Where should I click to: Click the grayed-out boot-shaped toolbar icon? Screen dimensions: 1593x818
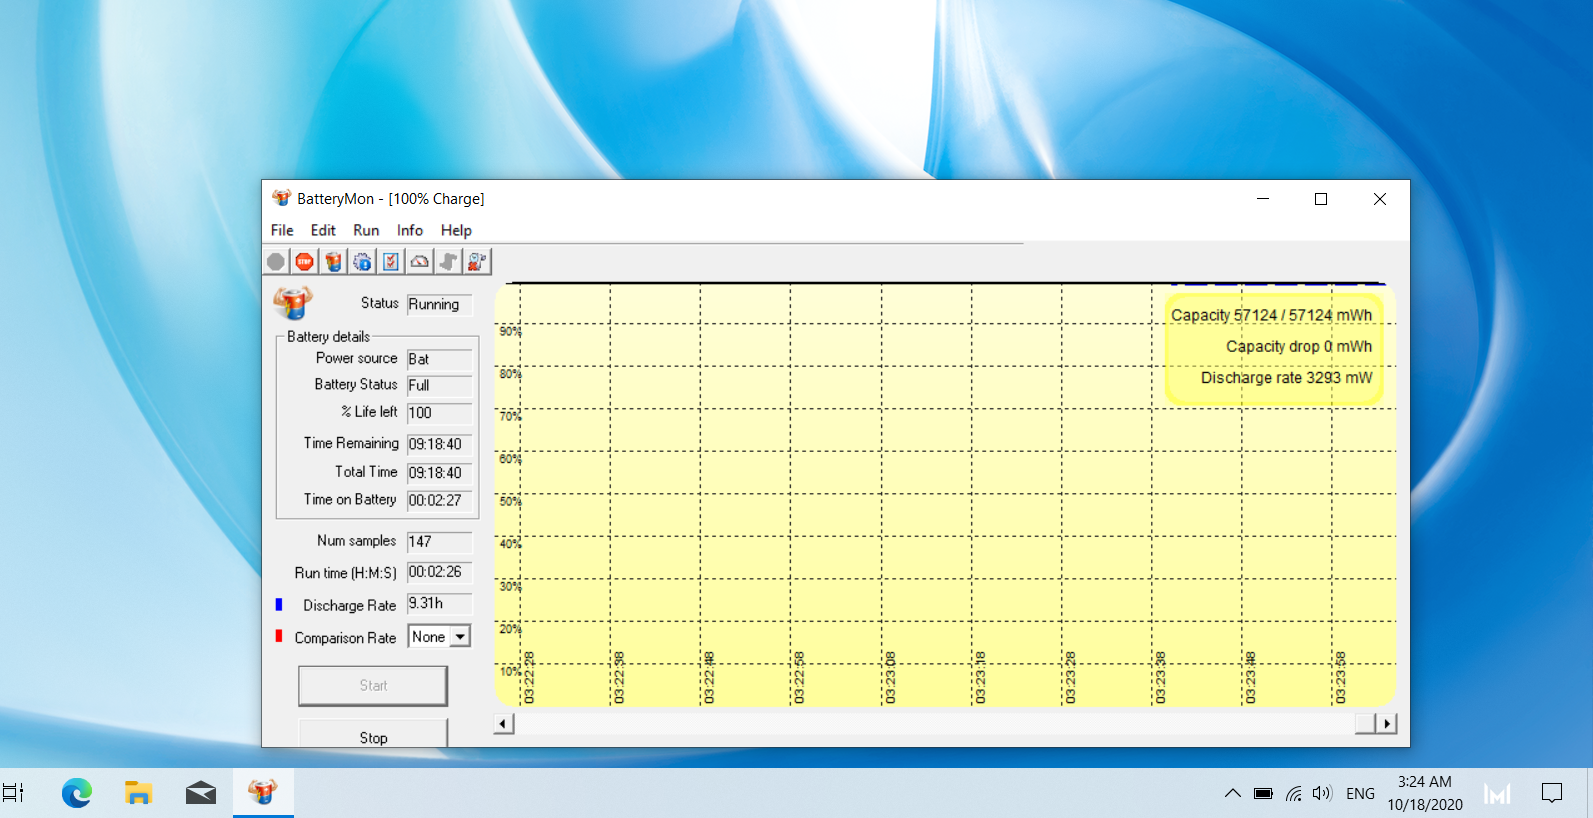(449, 262)
